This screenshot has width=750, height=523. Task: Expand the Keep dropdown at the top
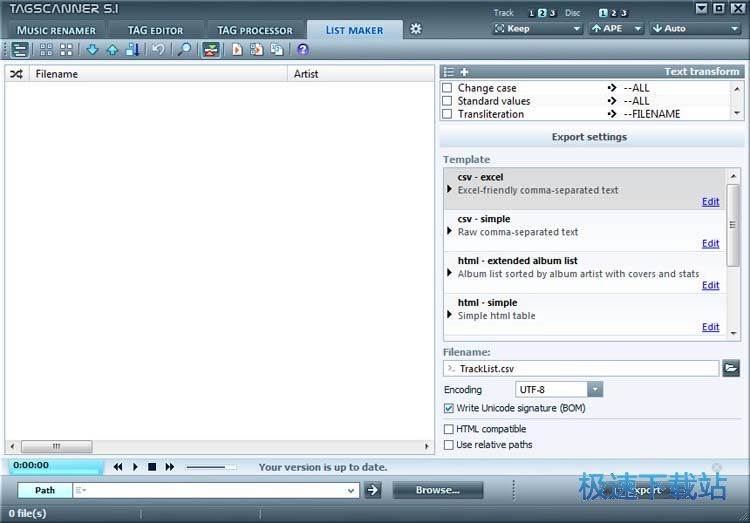pos(577,29)
